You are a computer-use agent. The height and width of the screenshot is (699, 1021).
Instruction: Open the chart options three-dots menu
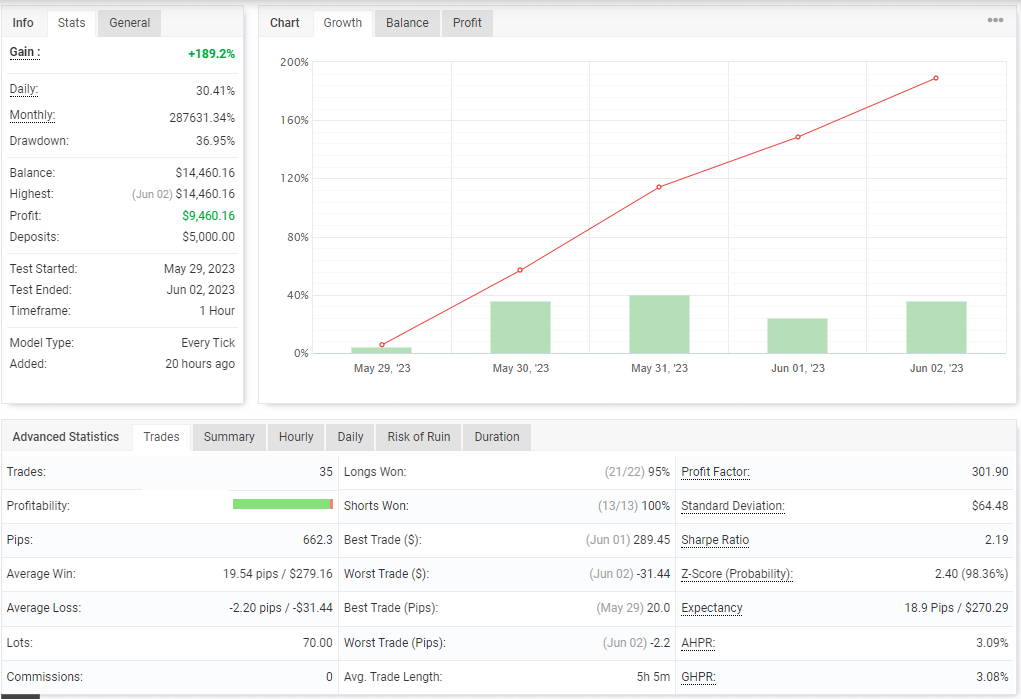995,20
